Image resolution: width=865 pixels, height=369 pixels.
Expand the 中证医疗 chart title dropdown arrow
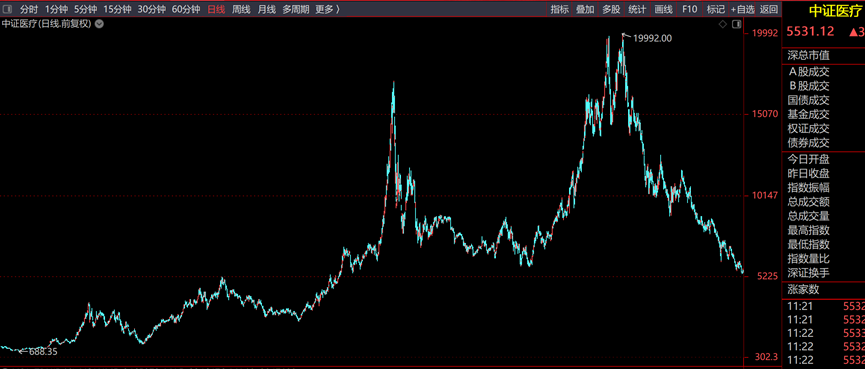(x=99, y=24)
